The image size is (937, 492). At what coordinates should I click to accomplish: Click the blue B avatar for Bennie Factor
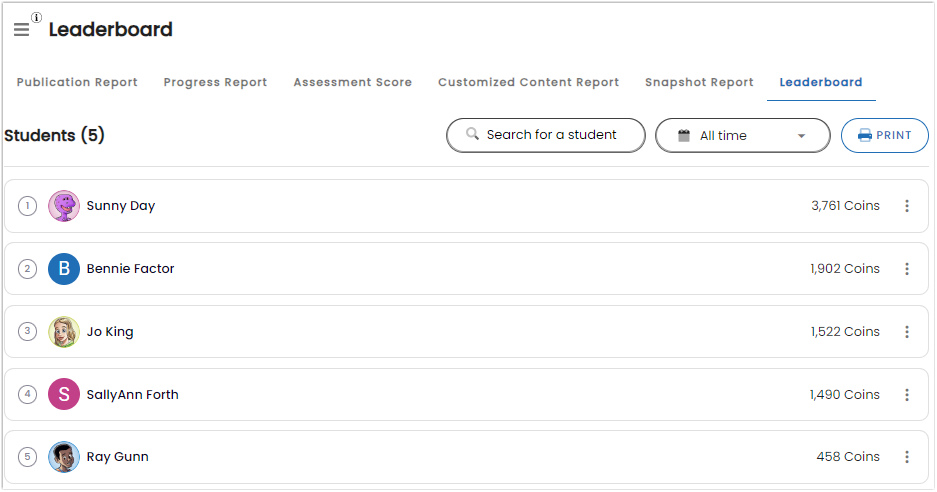(64, 269)
